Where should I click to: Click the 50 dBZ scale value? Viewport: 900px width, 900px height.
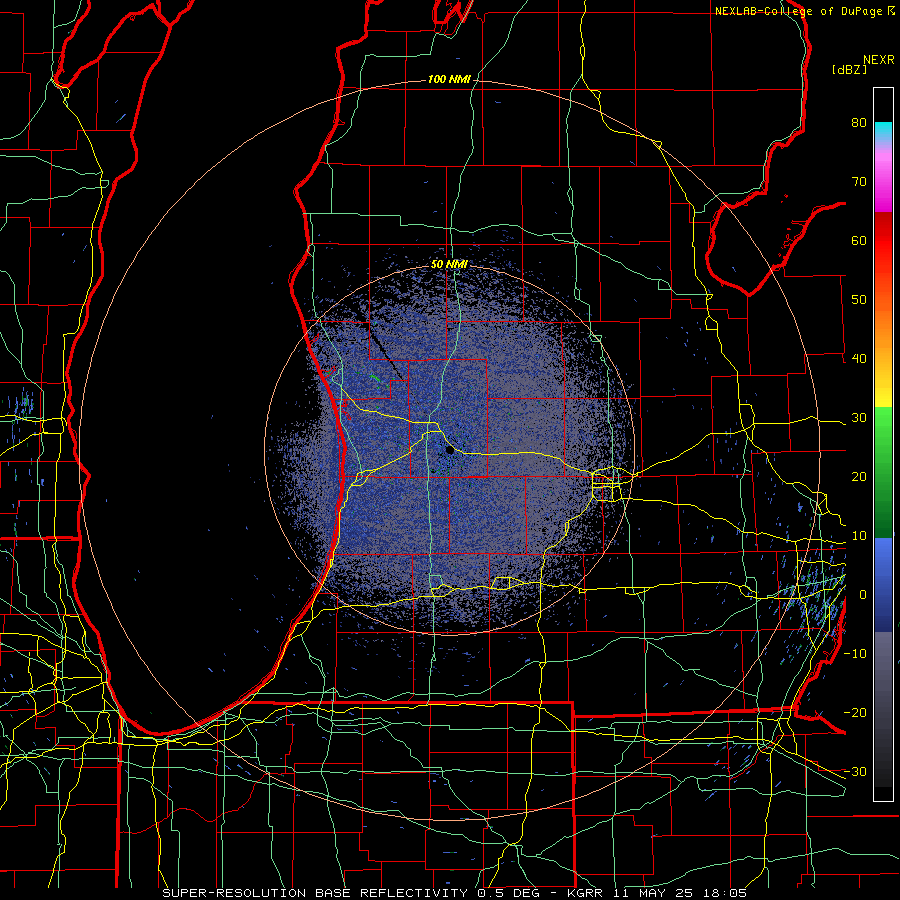point(859,300)
